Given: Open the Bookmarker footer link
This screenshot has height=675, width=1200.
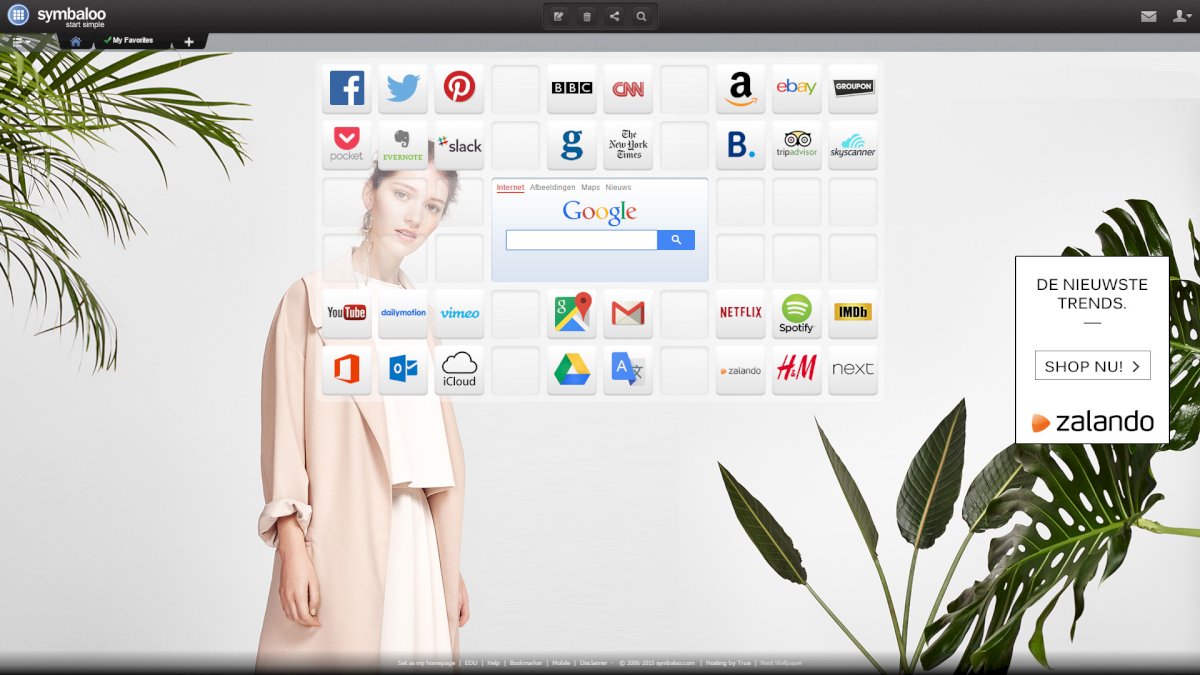Looking at the screenshot, I should tap(525, 663).
